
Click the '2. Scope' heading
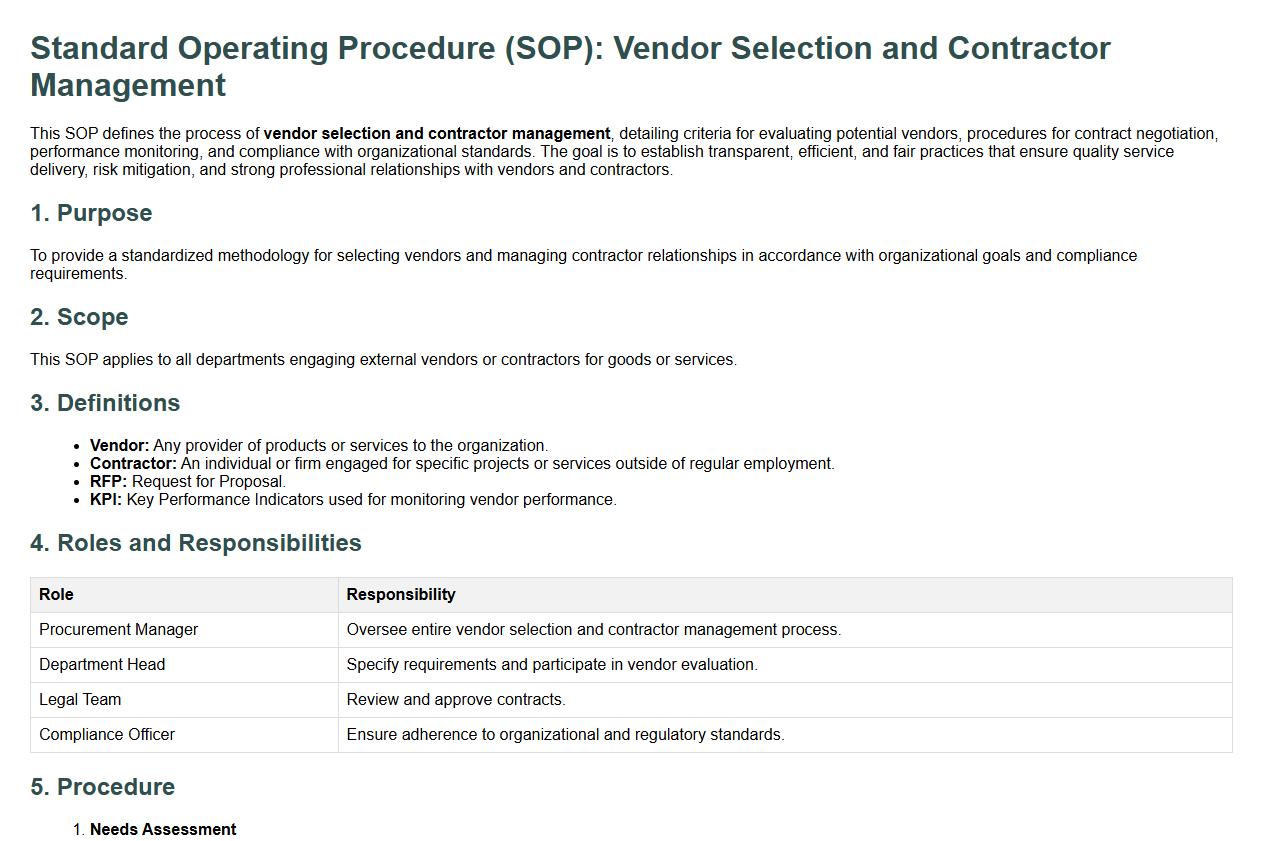point(79,317)
